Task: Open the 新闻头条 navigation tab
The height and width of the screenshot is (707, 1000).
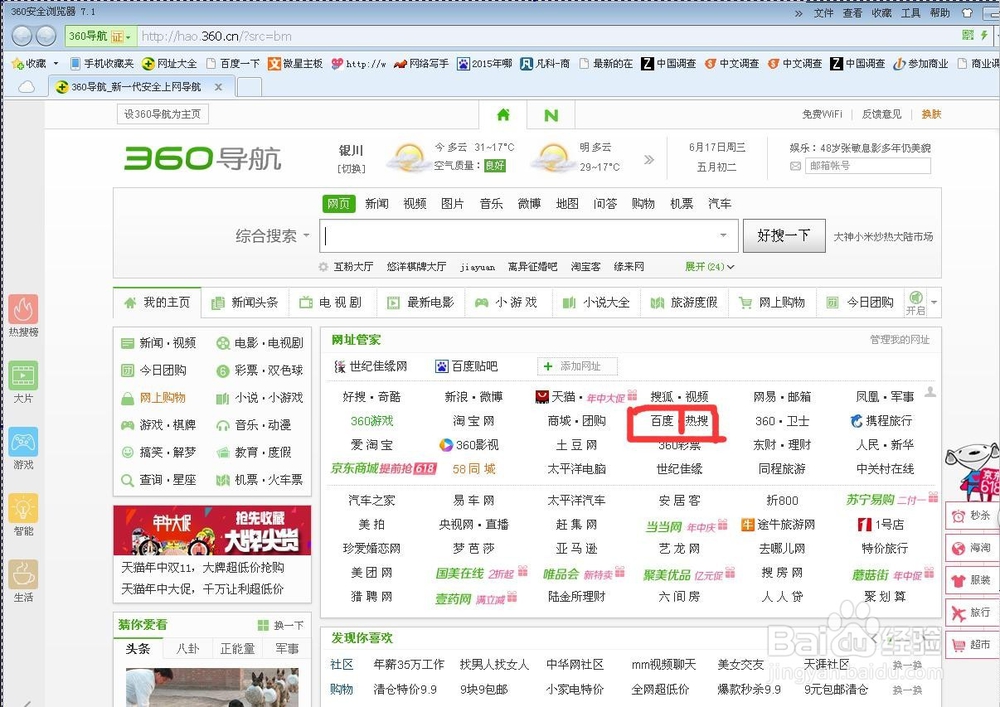Action: tap(245, 302)
